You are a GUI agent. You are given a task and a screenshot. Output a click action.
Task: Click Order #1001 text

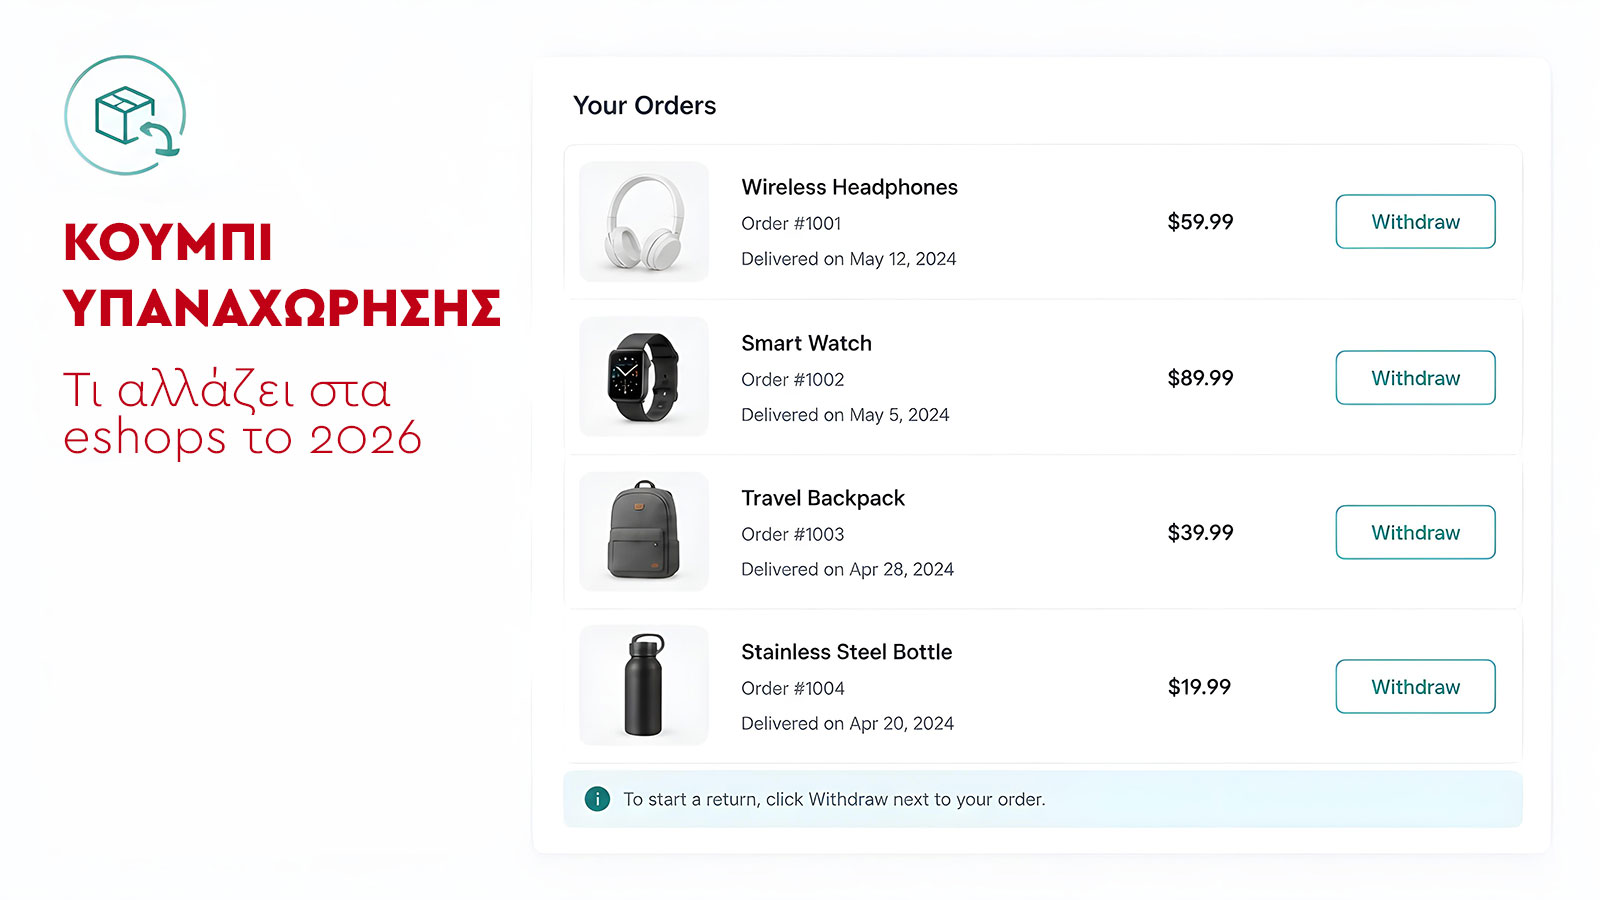click(791, 223)
